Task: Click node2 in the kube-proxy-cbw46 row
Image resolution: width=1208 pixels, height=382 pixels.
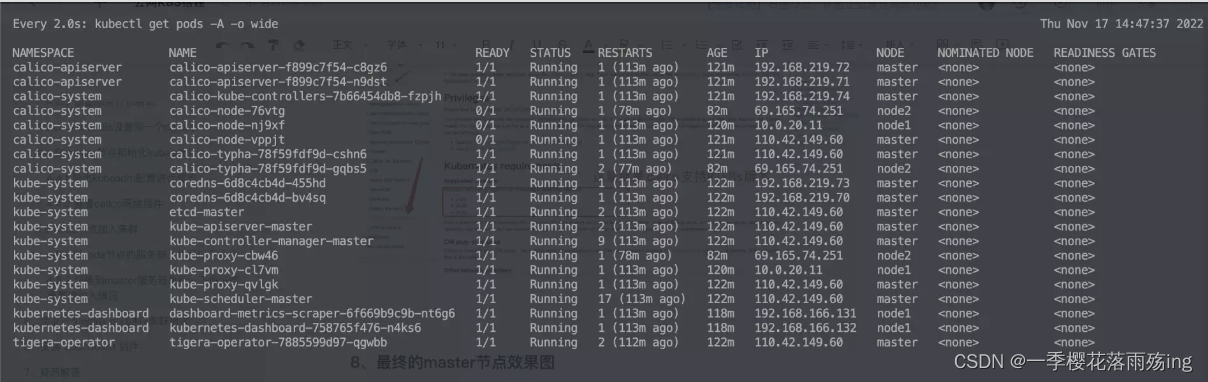Action: point(893,255)
